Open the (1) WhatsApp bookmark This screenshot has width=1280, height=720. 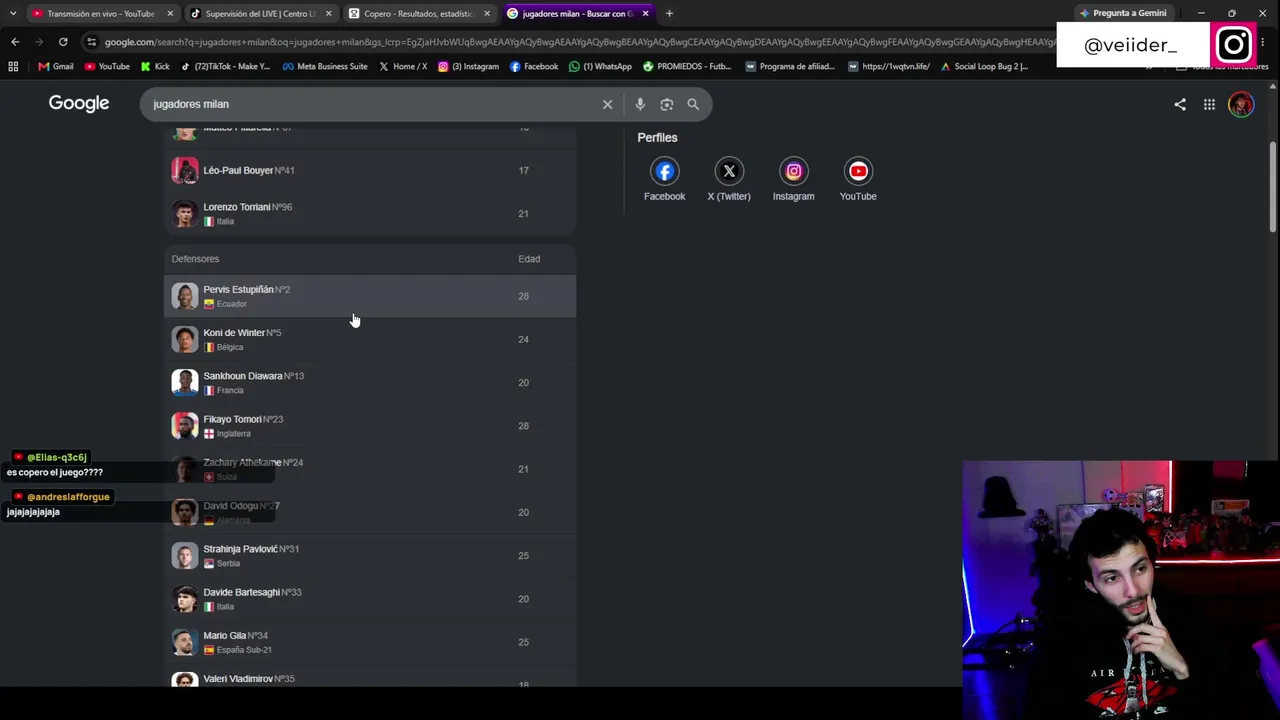[600, 66]
